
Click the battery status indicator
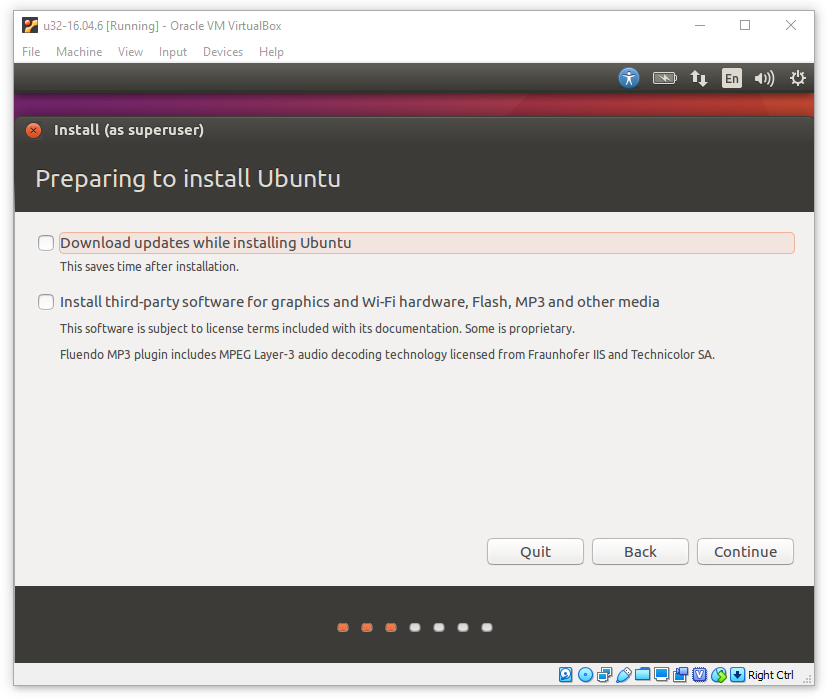pos(664,78)
